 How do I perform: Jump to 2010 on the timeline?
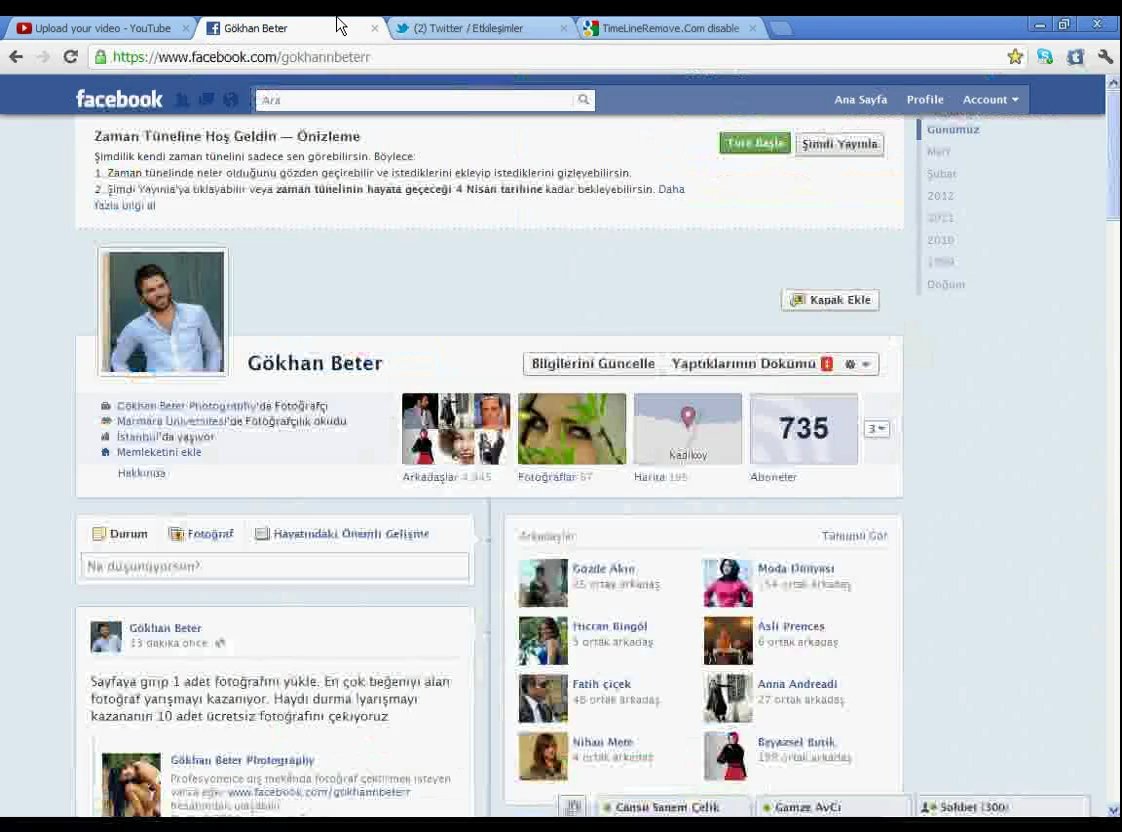(940, 240)
